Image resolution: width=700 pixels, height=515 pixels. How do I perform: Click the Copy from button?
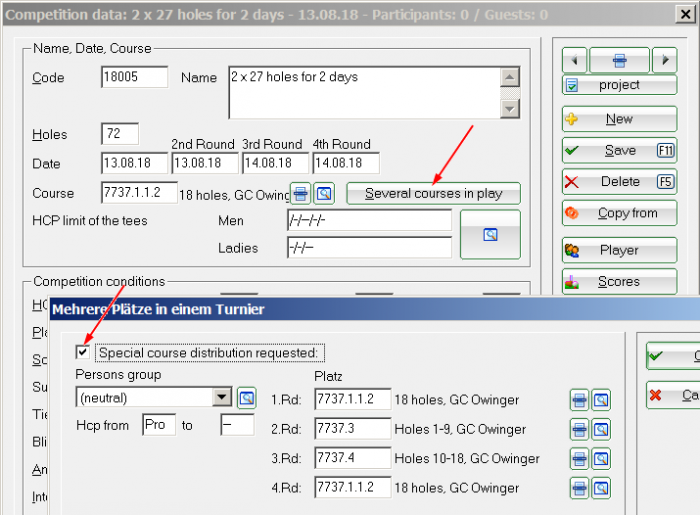(620, 213)
